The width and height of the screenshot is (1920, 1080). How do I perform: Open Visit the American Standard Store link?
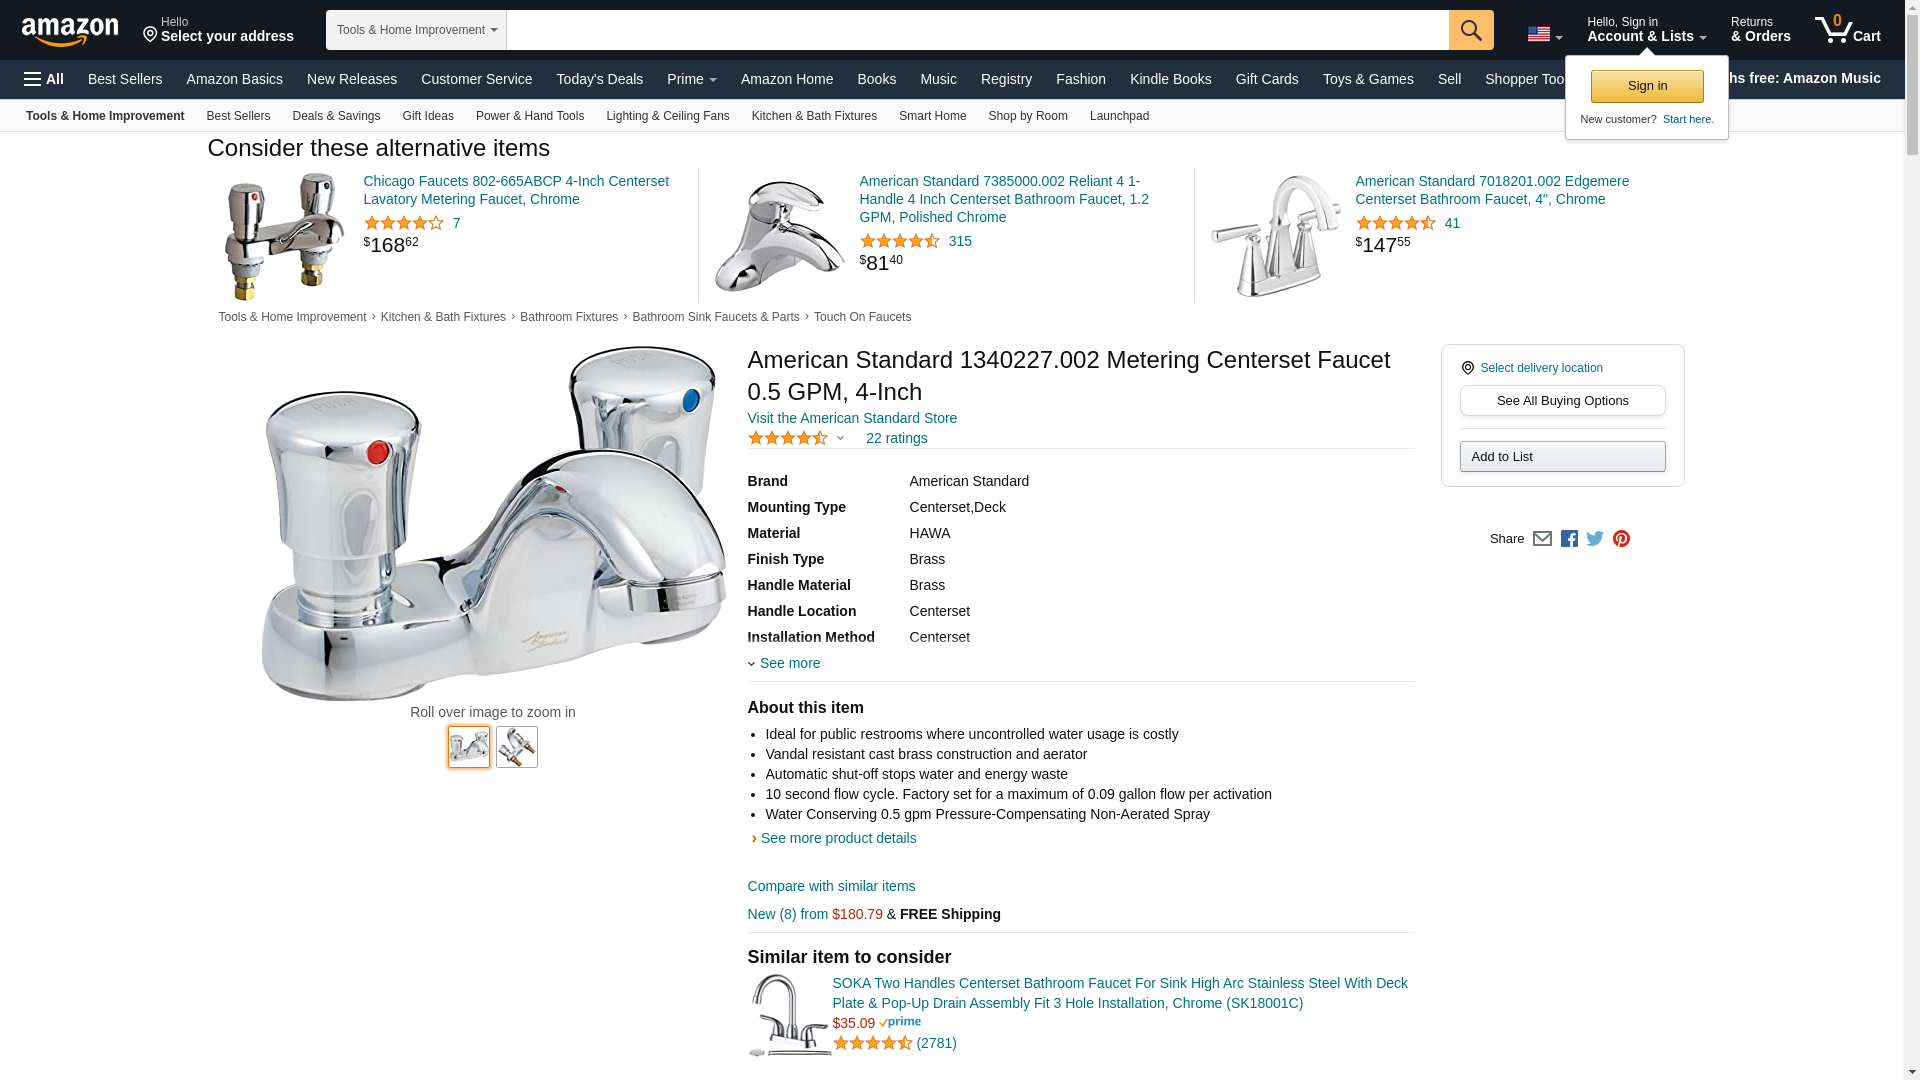click(852, 418)
